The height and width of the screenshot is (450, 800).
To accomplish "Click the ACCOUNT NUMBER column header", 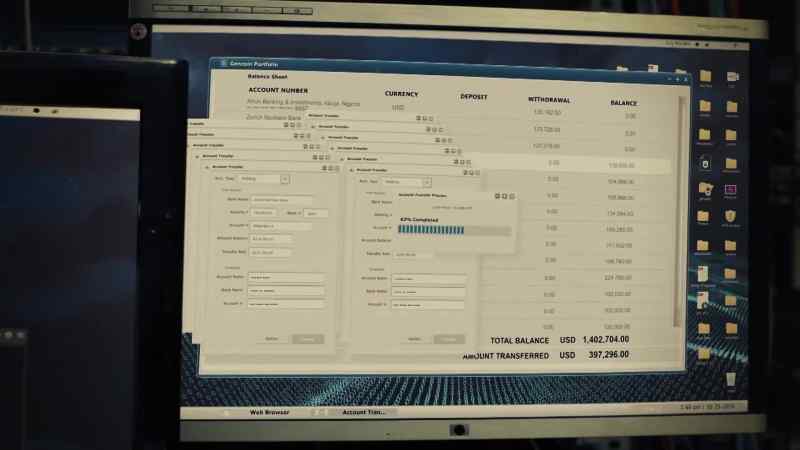I will click(x=278, y=90).
